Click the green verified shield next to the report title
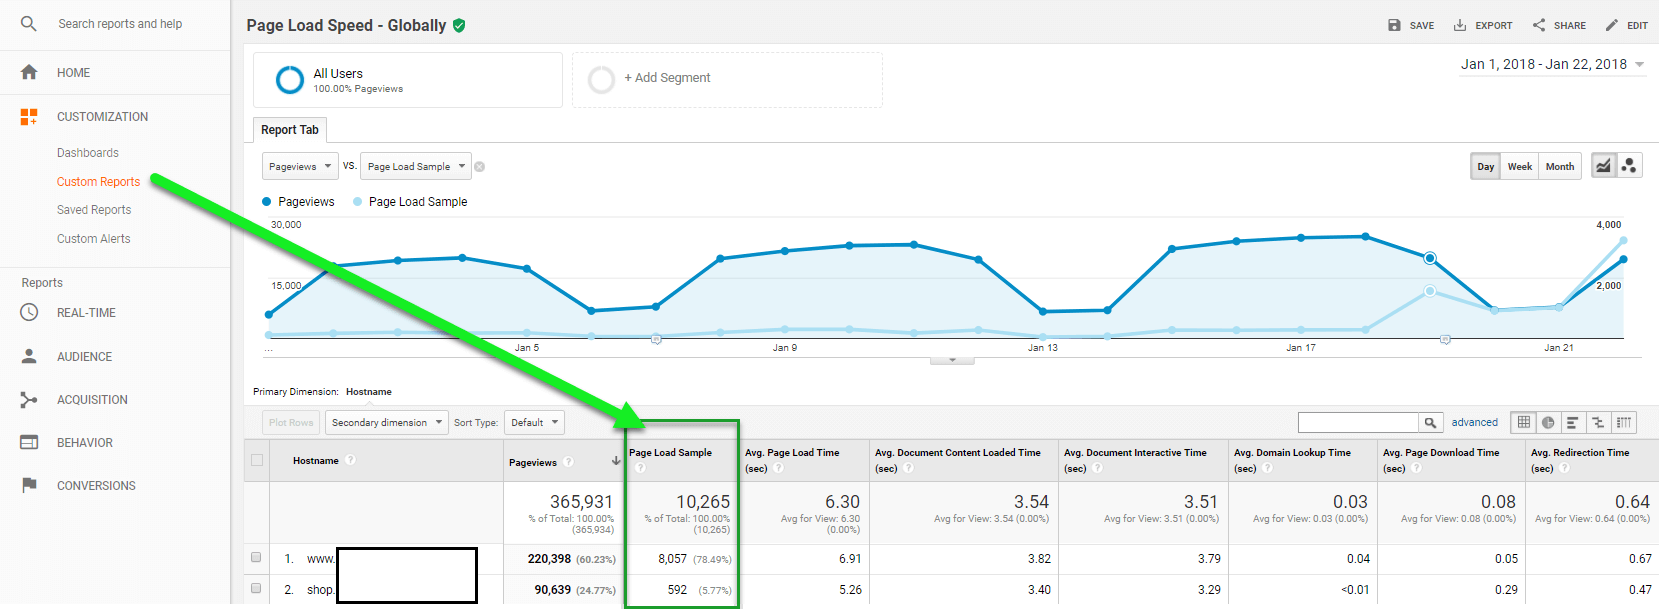 [x=459, y=25]
